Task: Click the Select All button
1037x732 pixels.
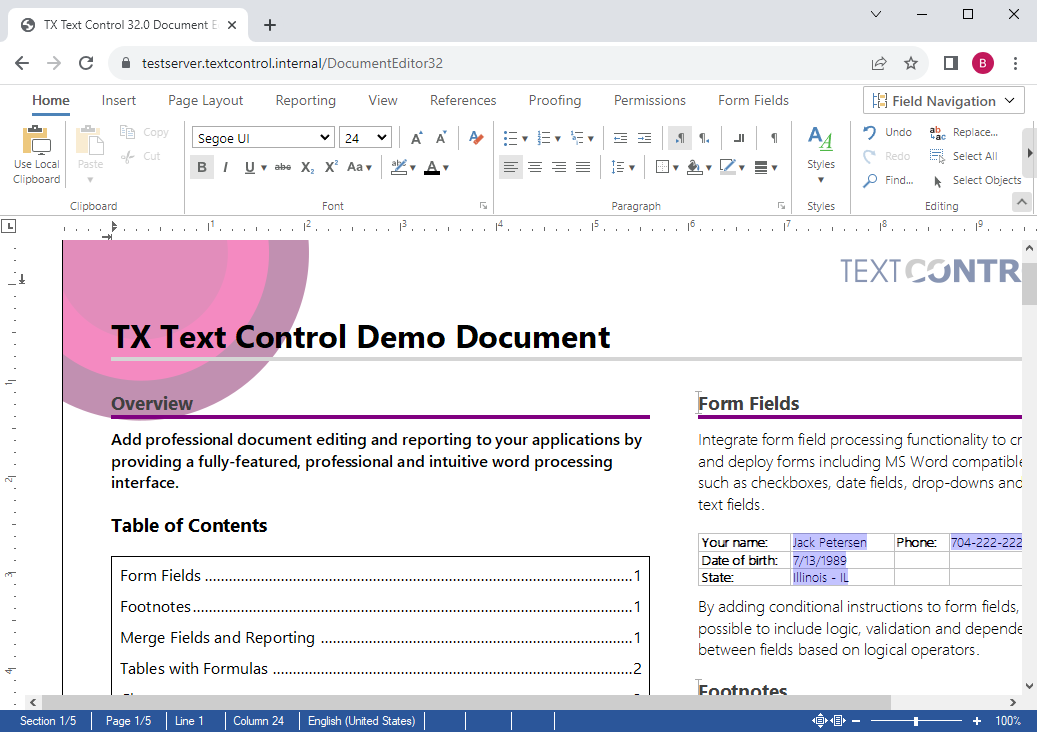Action: [x=963, y=156]
